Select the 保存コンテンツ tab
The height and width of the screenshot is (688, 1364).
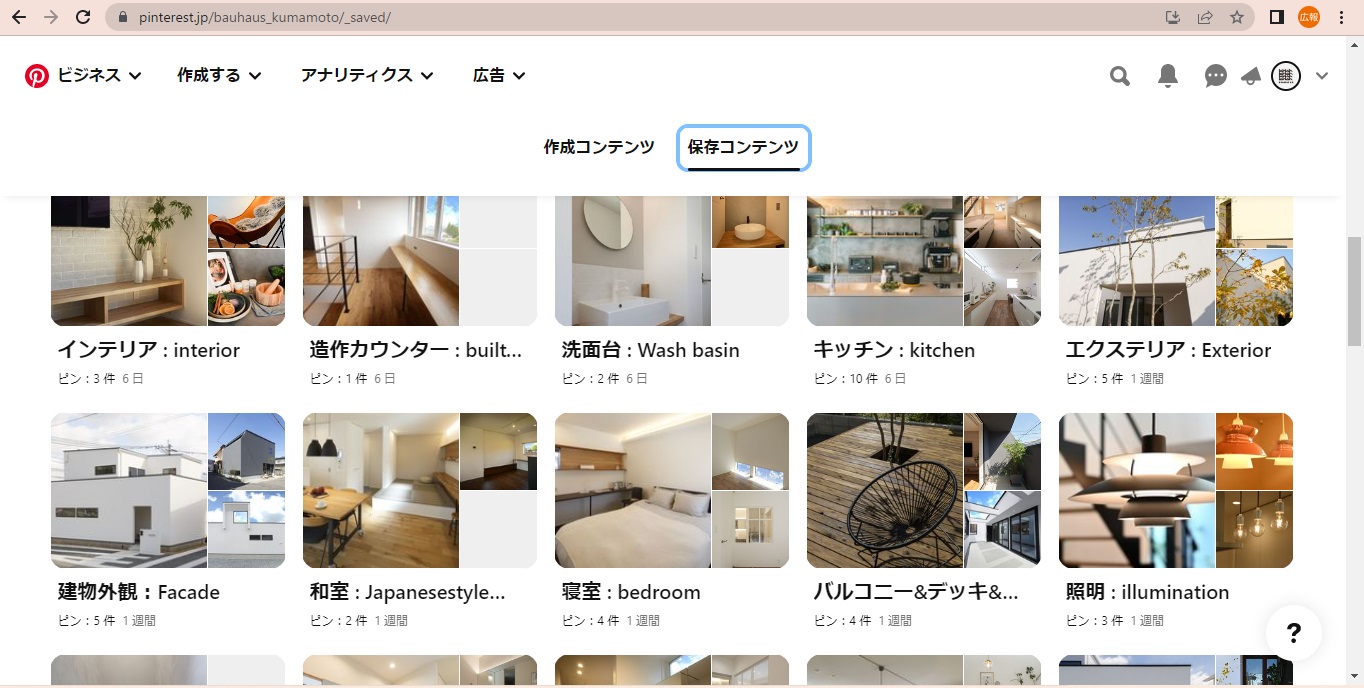(x=743, y=148)
